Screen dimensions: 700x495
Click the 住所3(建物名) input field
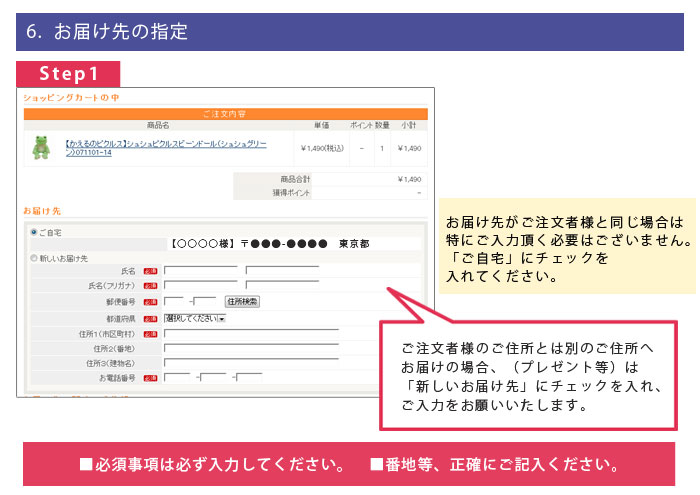click(x=251, y=364)
